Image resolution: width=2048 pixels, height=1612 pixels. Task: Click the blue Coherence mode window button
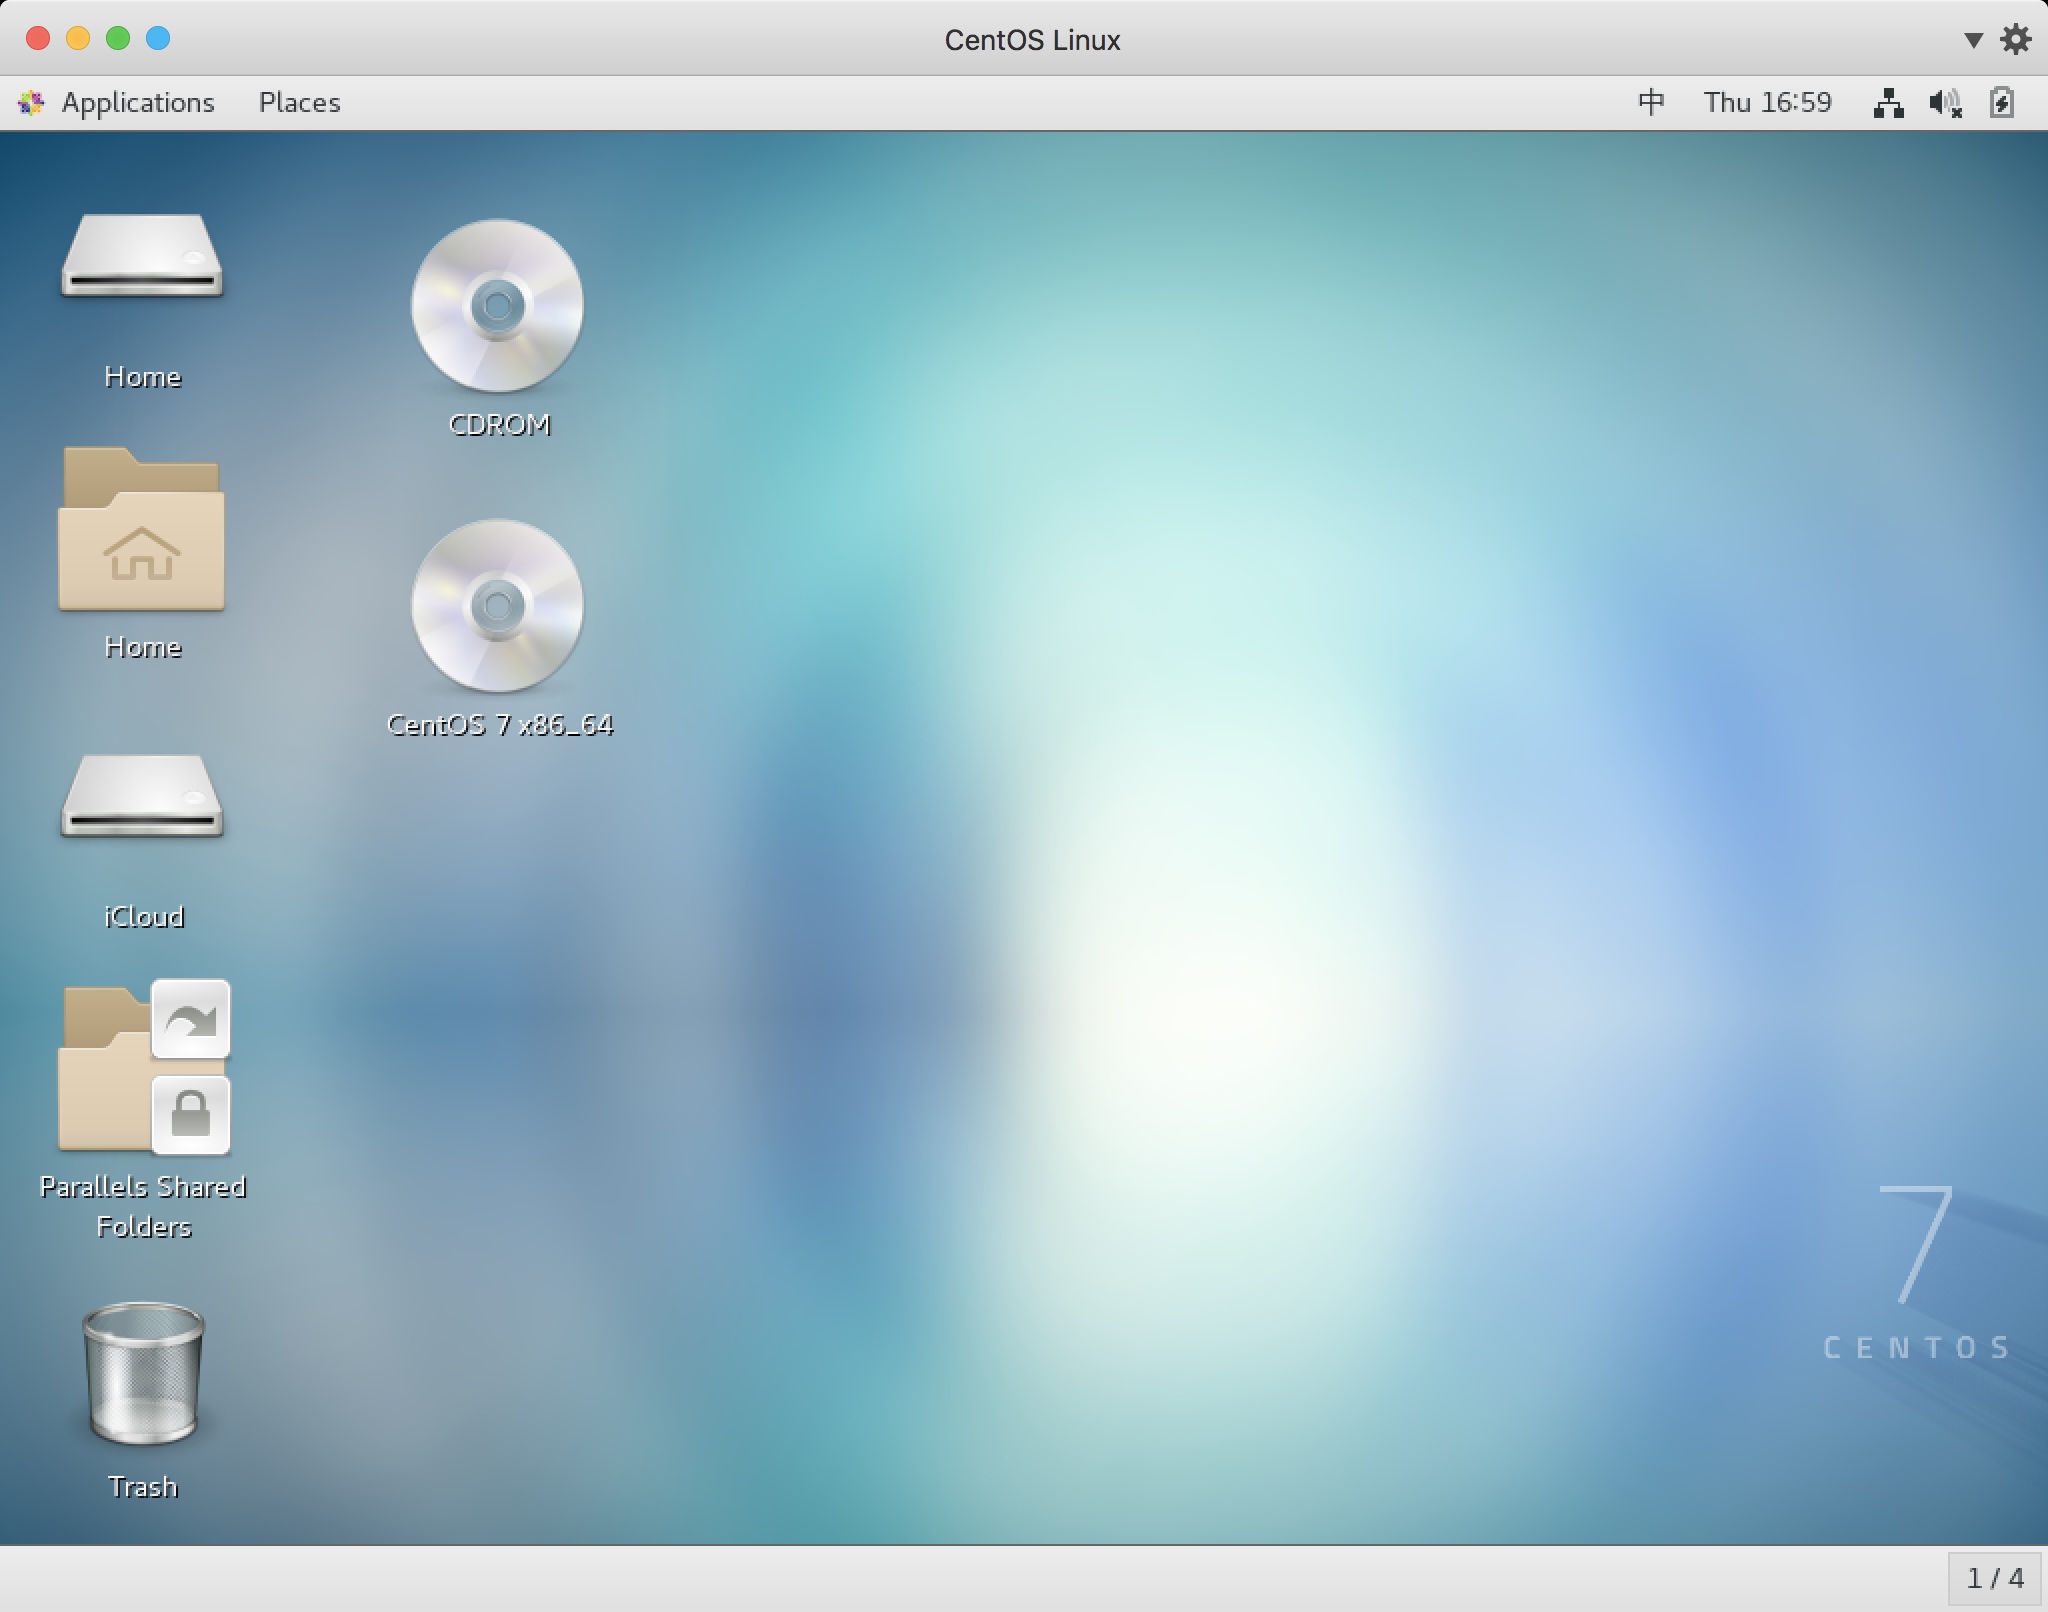[x=158, y=38]
